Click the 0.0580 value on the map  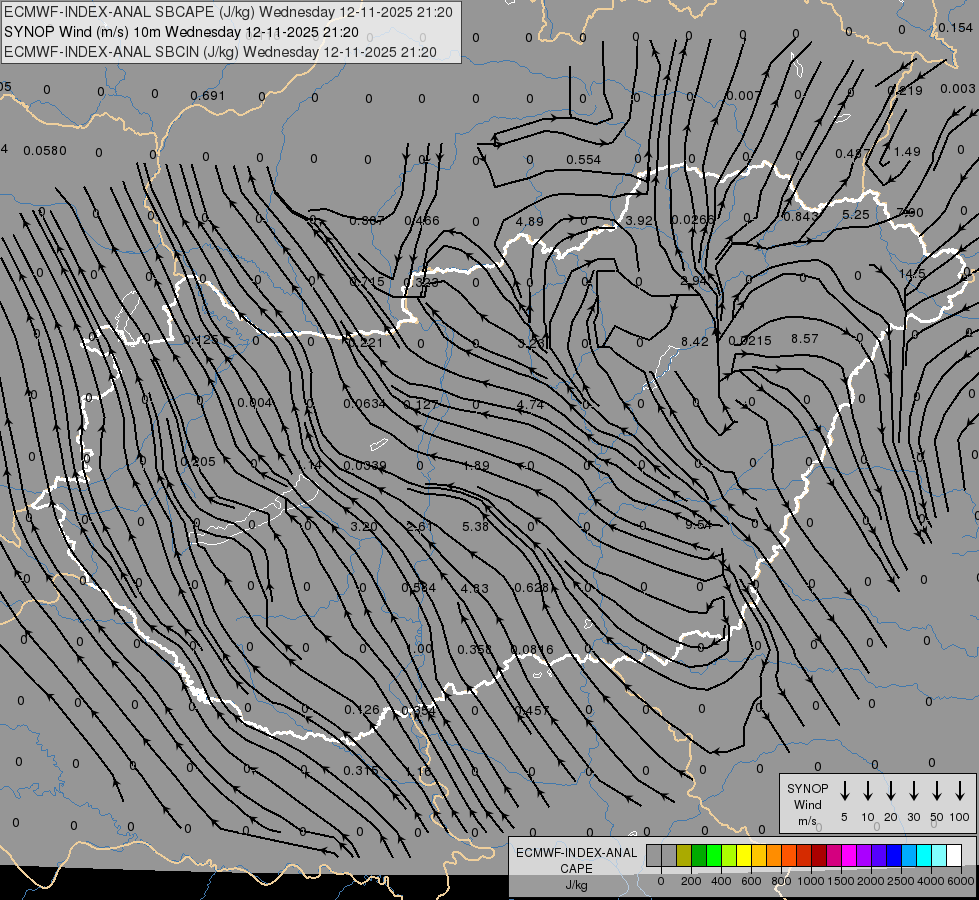45,151
